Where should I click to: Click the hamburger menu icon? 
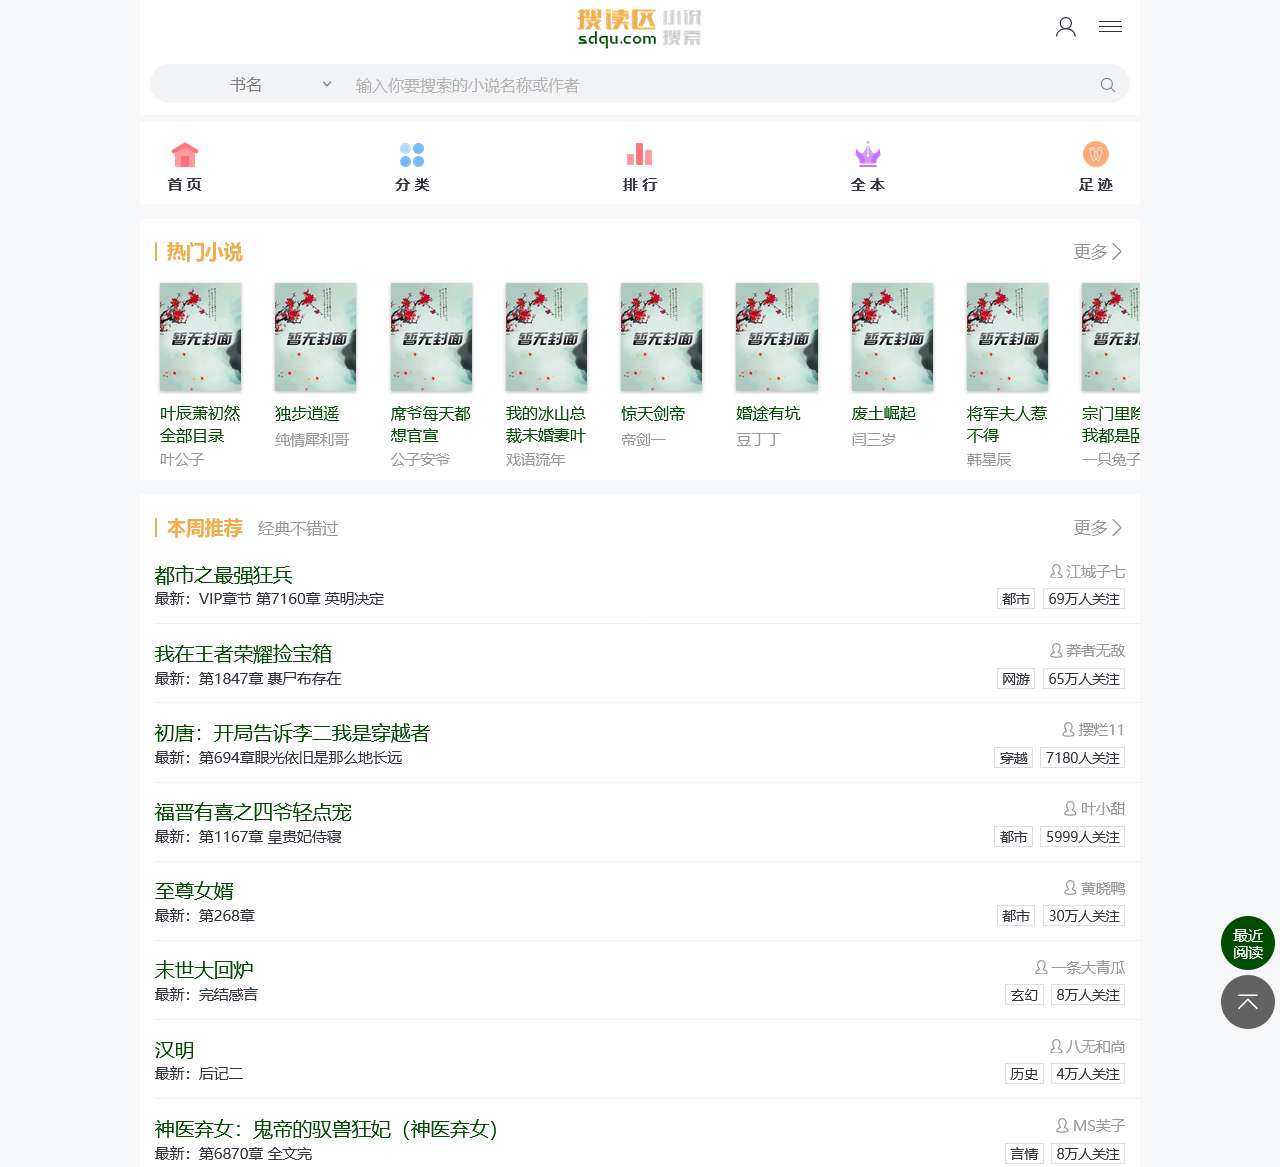click(1110, 27)
